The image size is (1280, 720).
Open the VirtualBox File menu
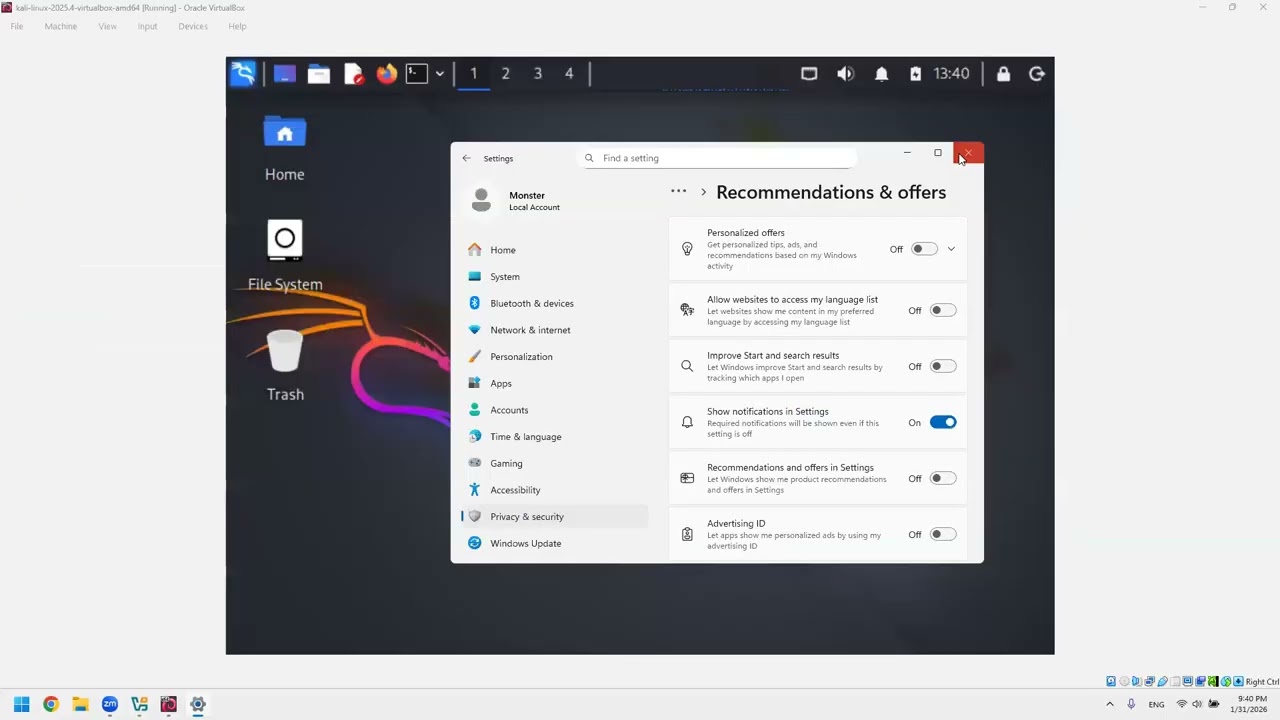[17, 26]
